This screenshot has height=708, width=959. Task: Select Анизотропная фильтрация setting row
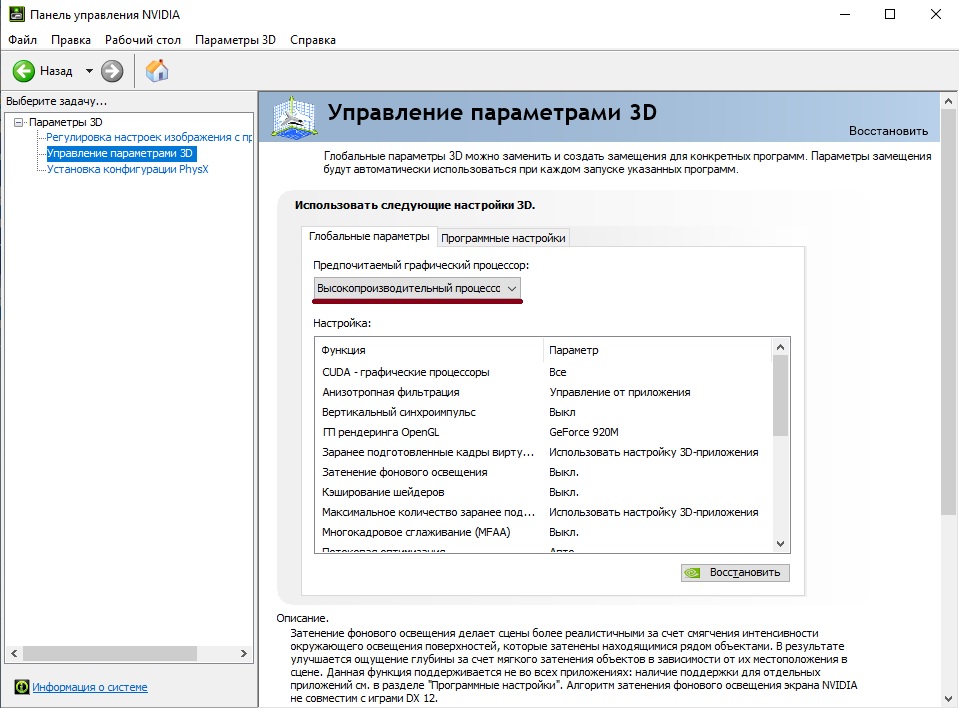[x=543, y=393]
